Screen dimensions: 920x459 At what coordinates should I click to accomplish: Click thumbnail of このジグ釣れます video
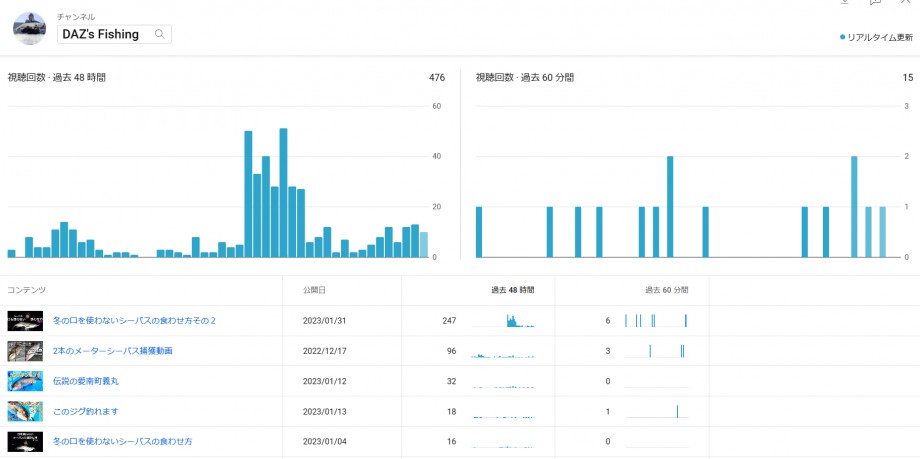coord(25,411)
